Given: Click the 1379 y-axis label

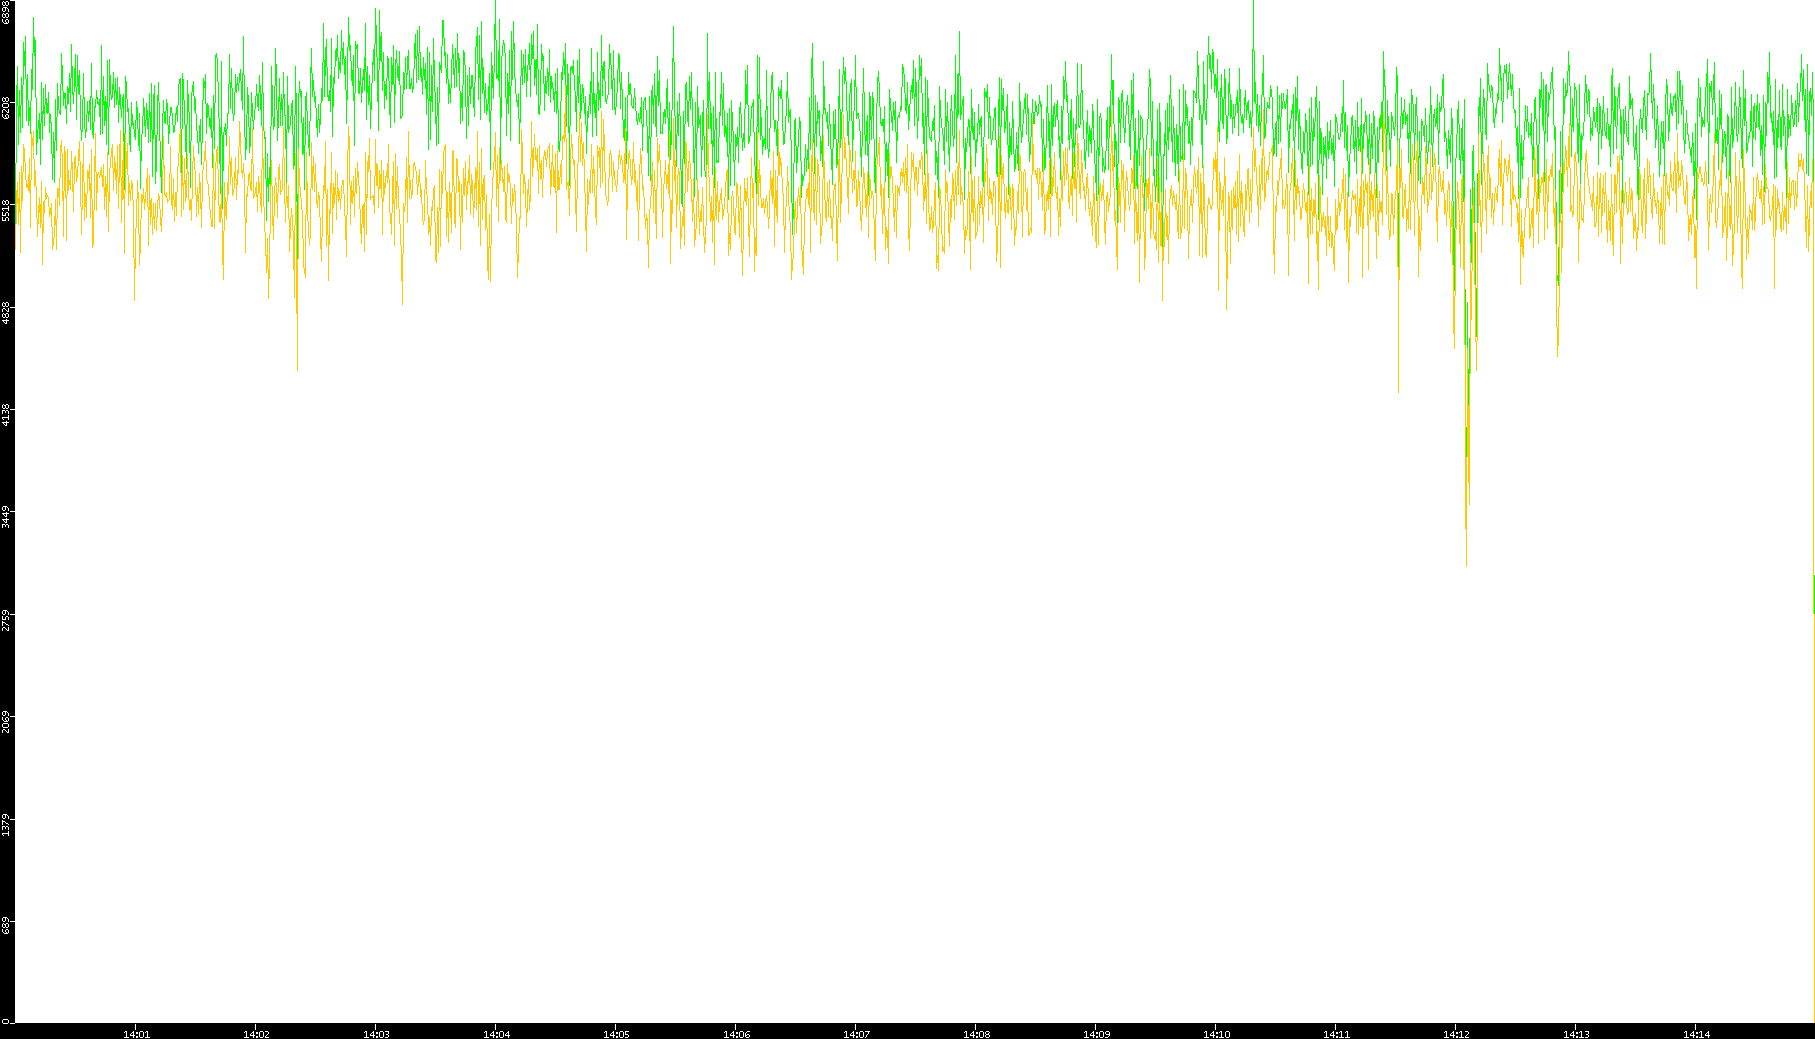Looking at the screenshot, I should [6, 825].
